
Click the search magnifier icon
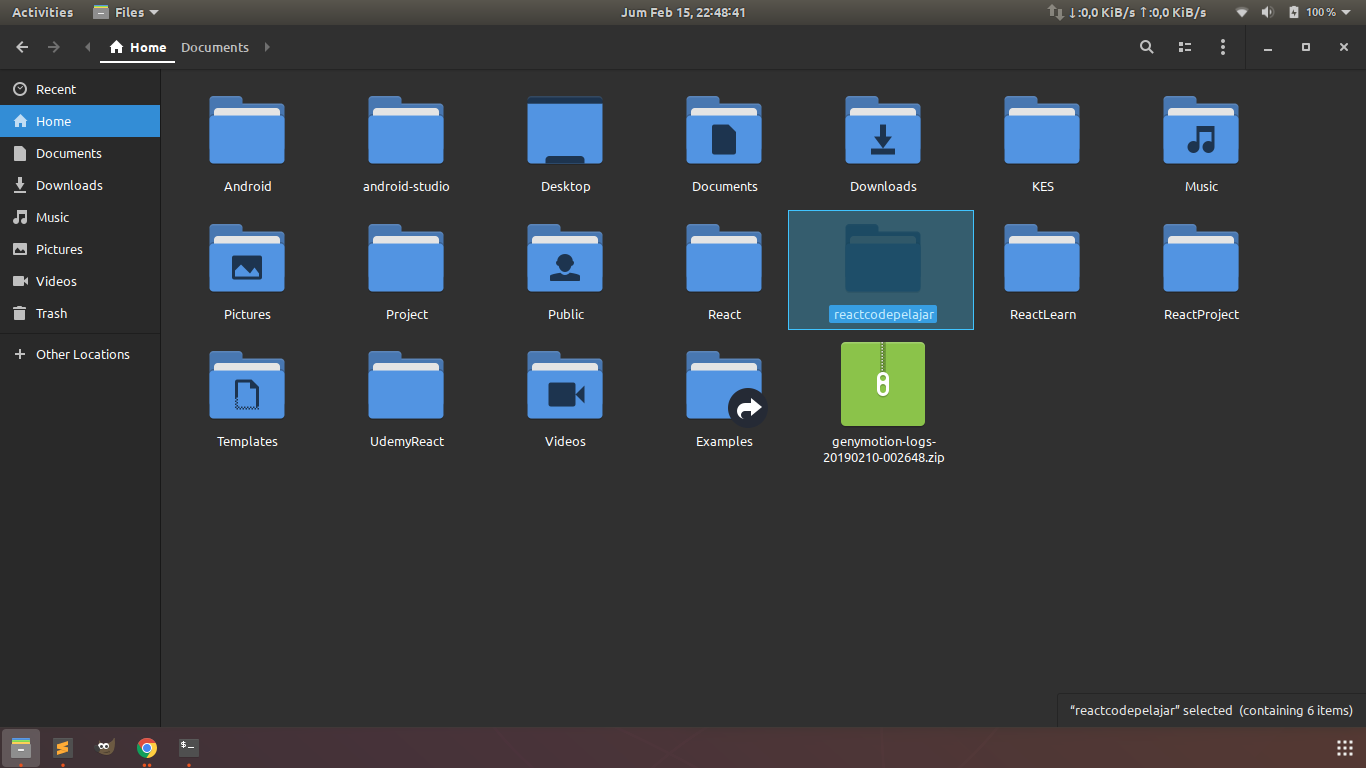[1147, 47]
